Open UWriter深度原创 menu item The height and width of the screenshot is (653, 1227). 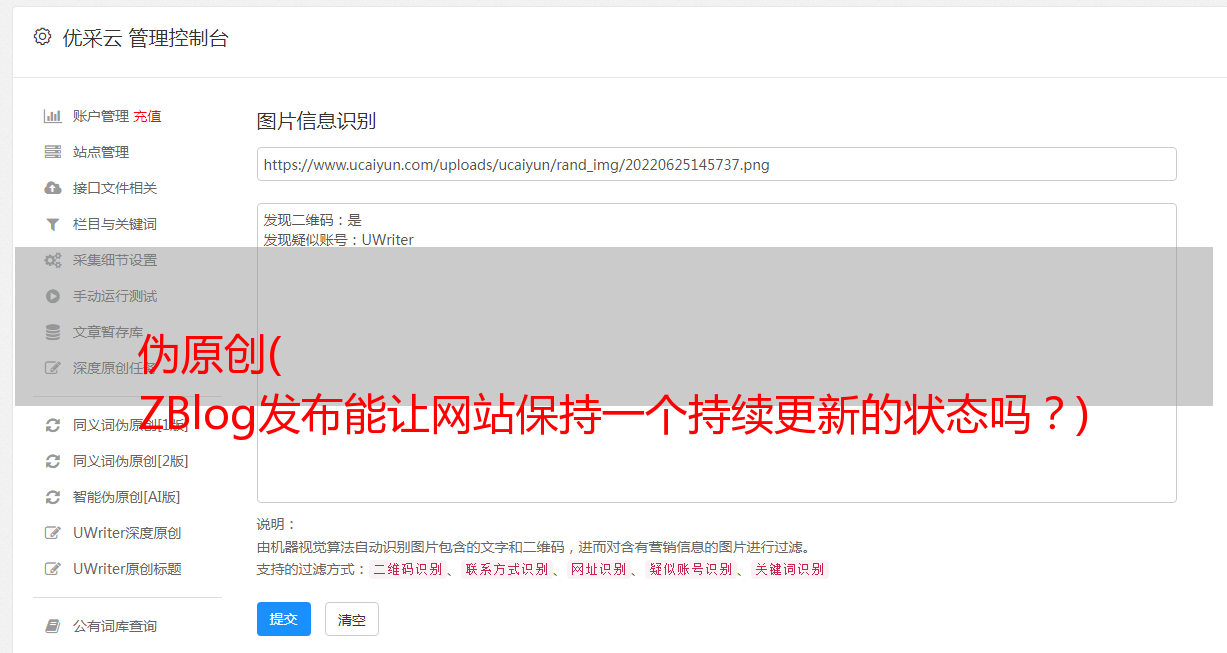[x=127, y=533]
